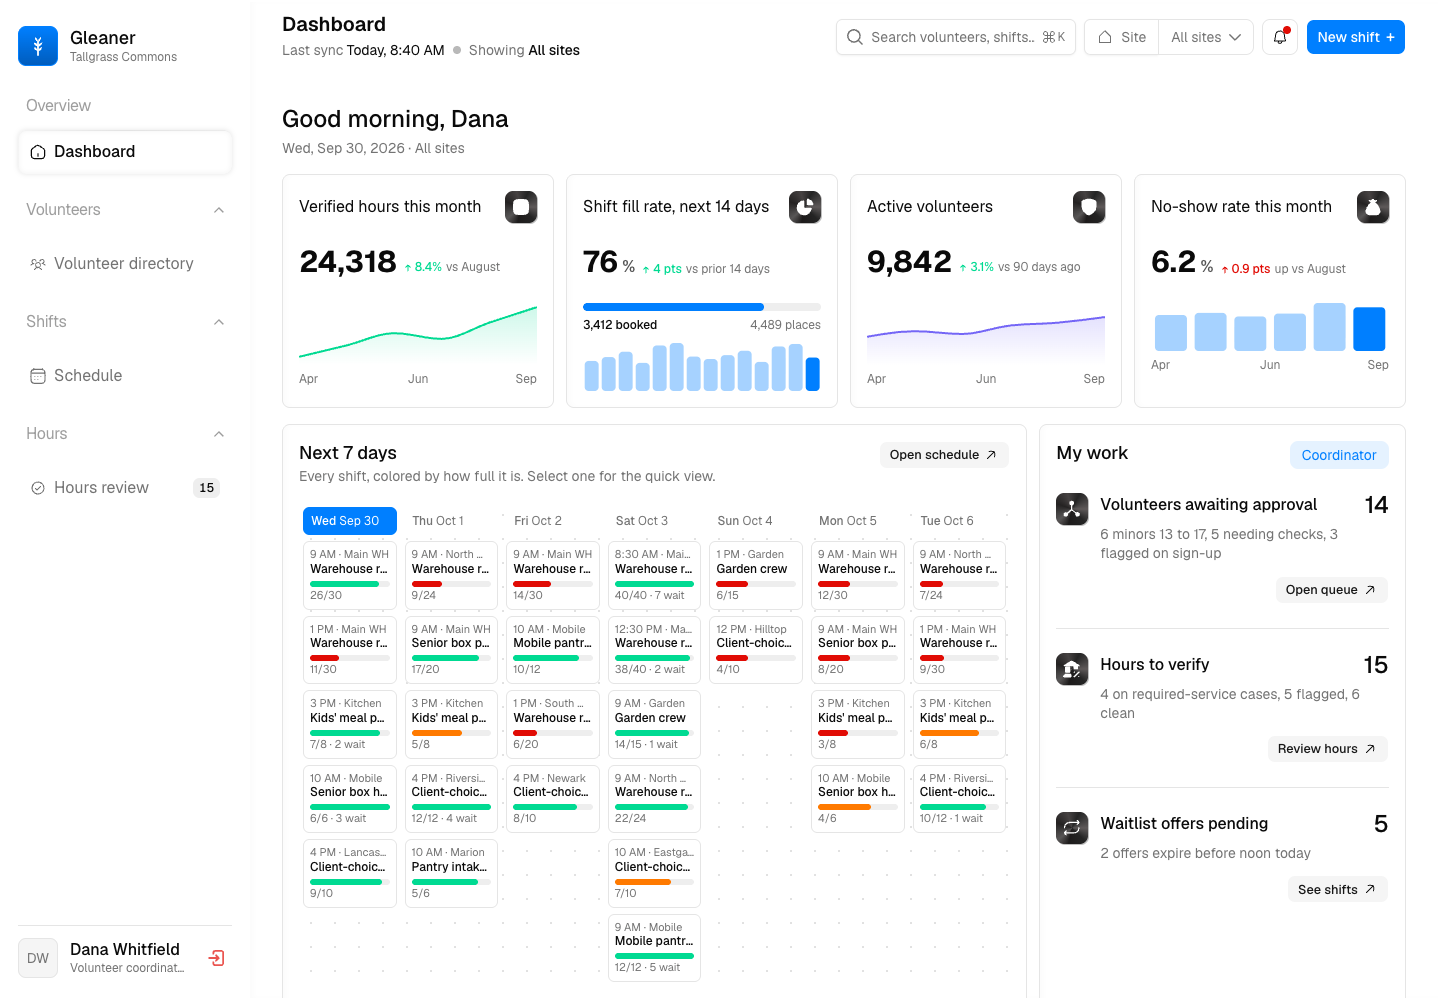
Task: Click the shift fill rate progress bar
Action: click(x=702, y=307)
